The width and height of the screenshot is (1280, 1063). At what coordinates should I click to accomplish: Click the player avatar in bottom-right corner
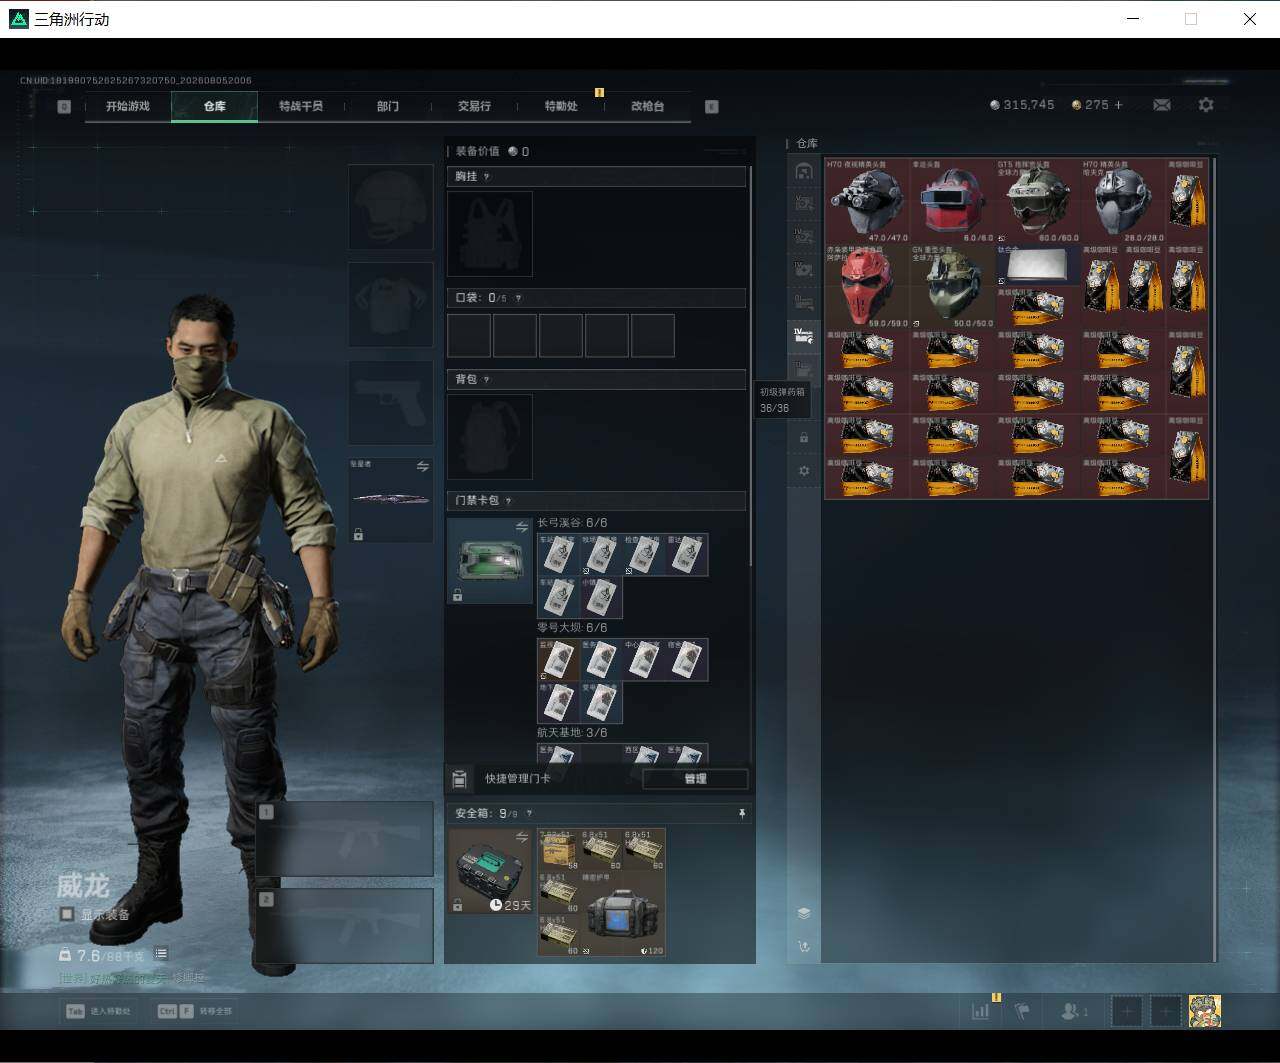[x=1204, y=1011]
